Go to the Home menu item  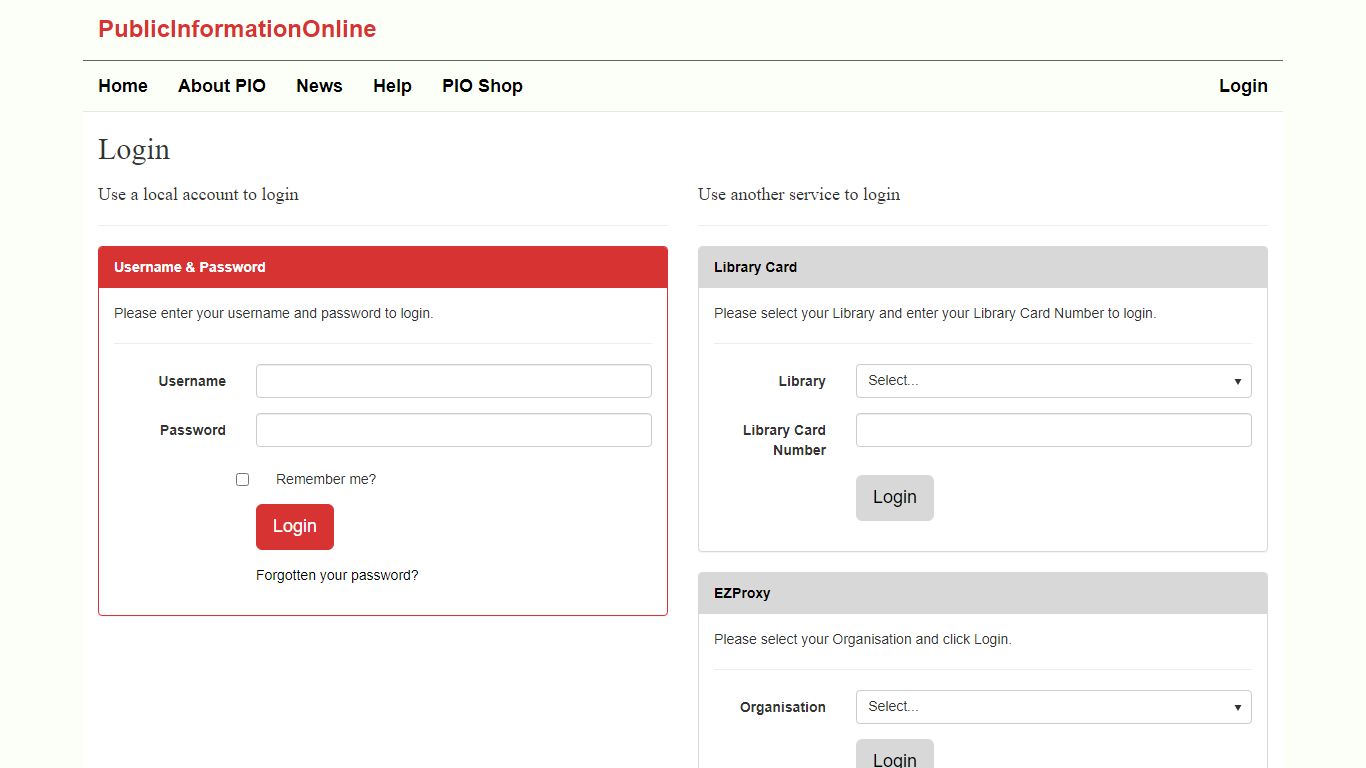[x=123, y=86]
